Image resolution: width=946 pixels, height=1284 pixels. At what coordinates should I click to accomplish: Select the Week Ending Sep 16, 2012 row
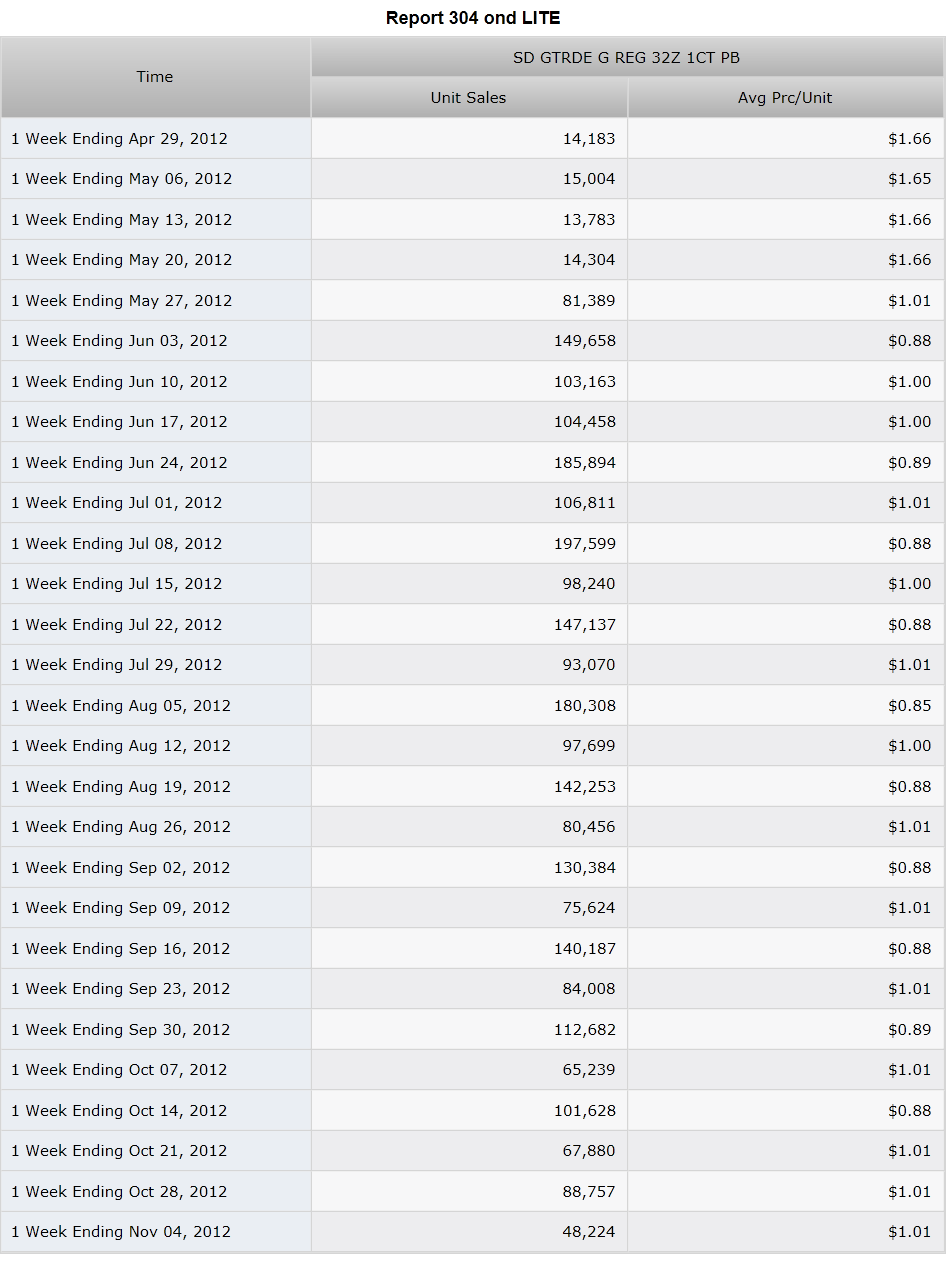click(x=472, y=949)
